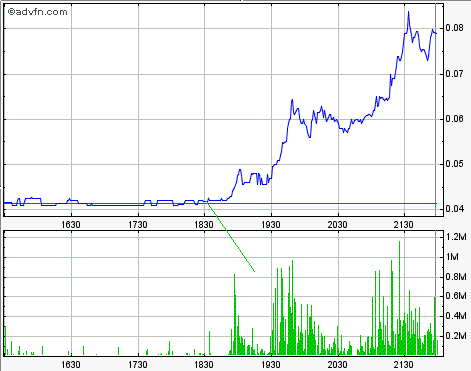Click the 0.07 price axis label

point(455,73)
